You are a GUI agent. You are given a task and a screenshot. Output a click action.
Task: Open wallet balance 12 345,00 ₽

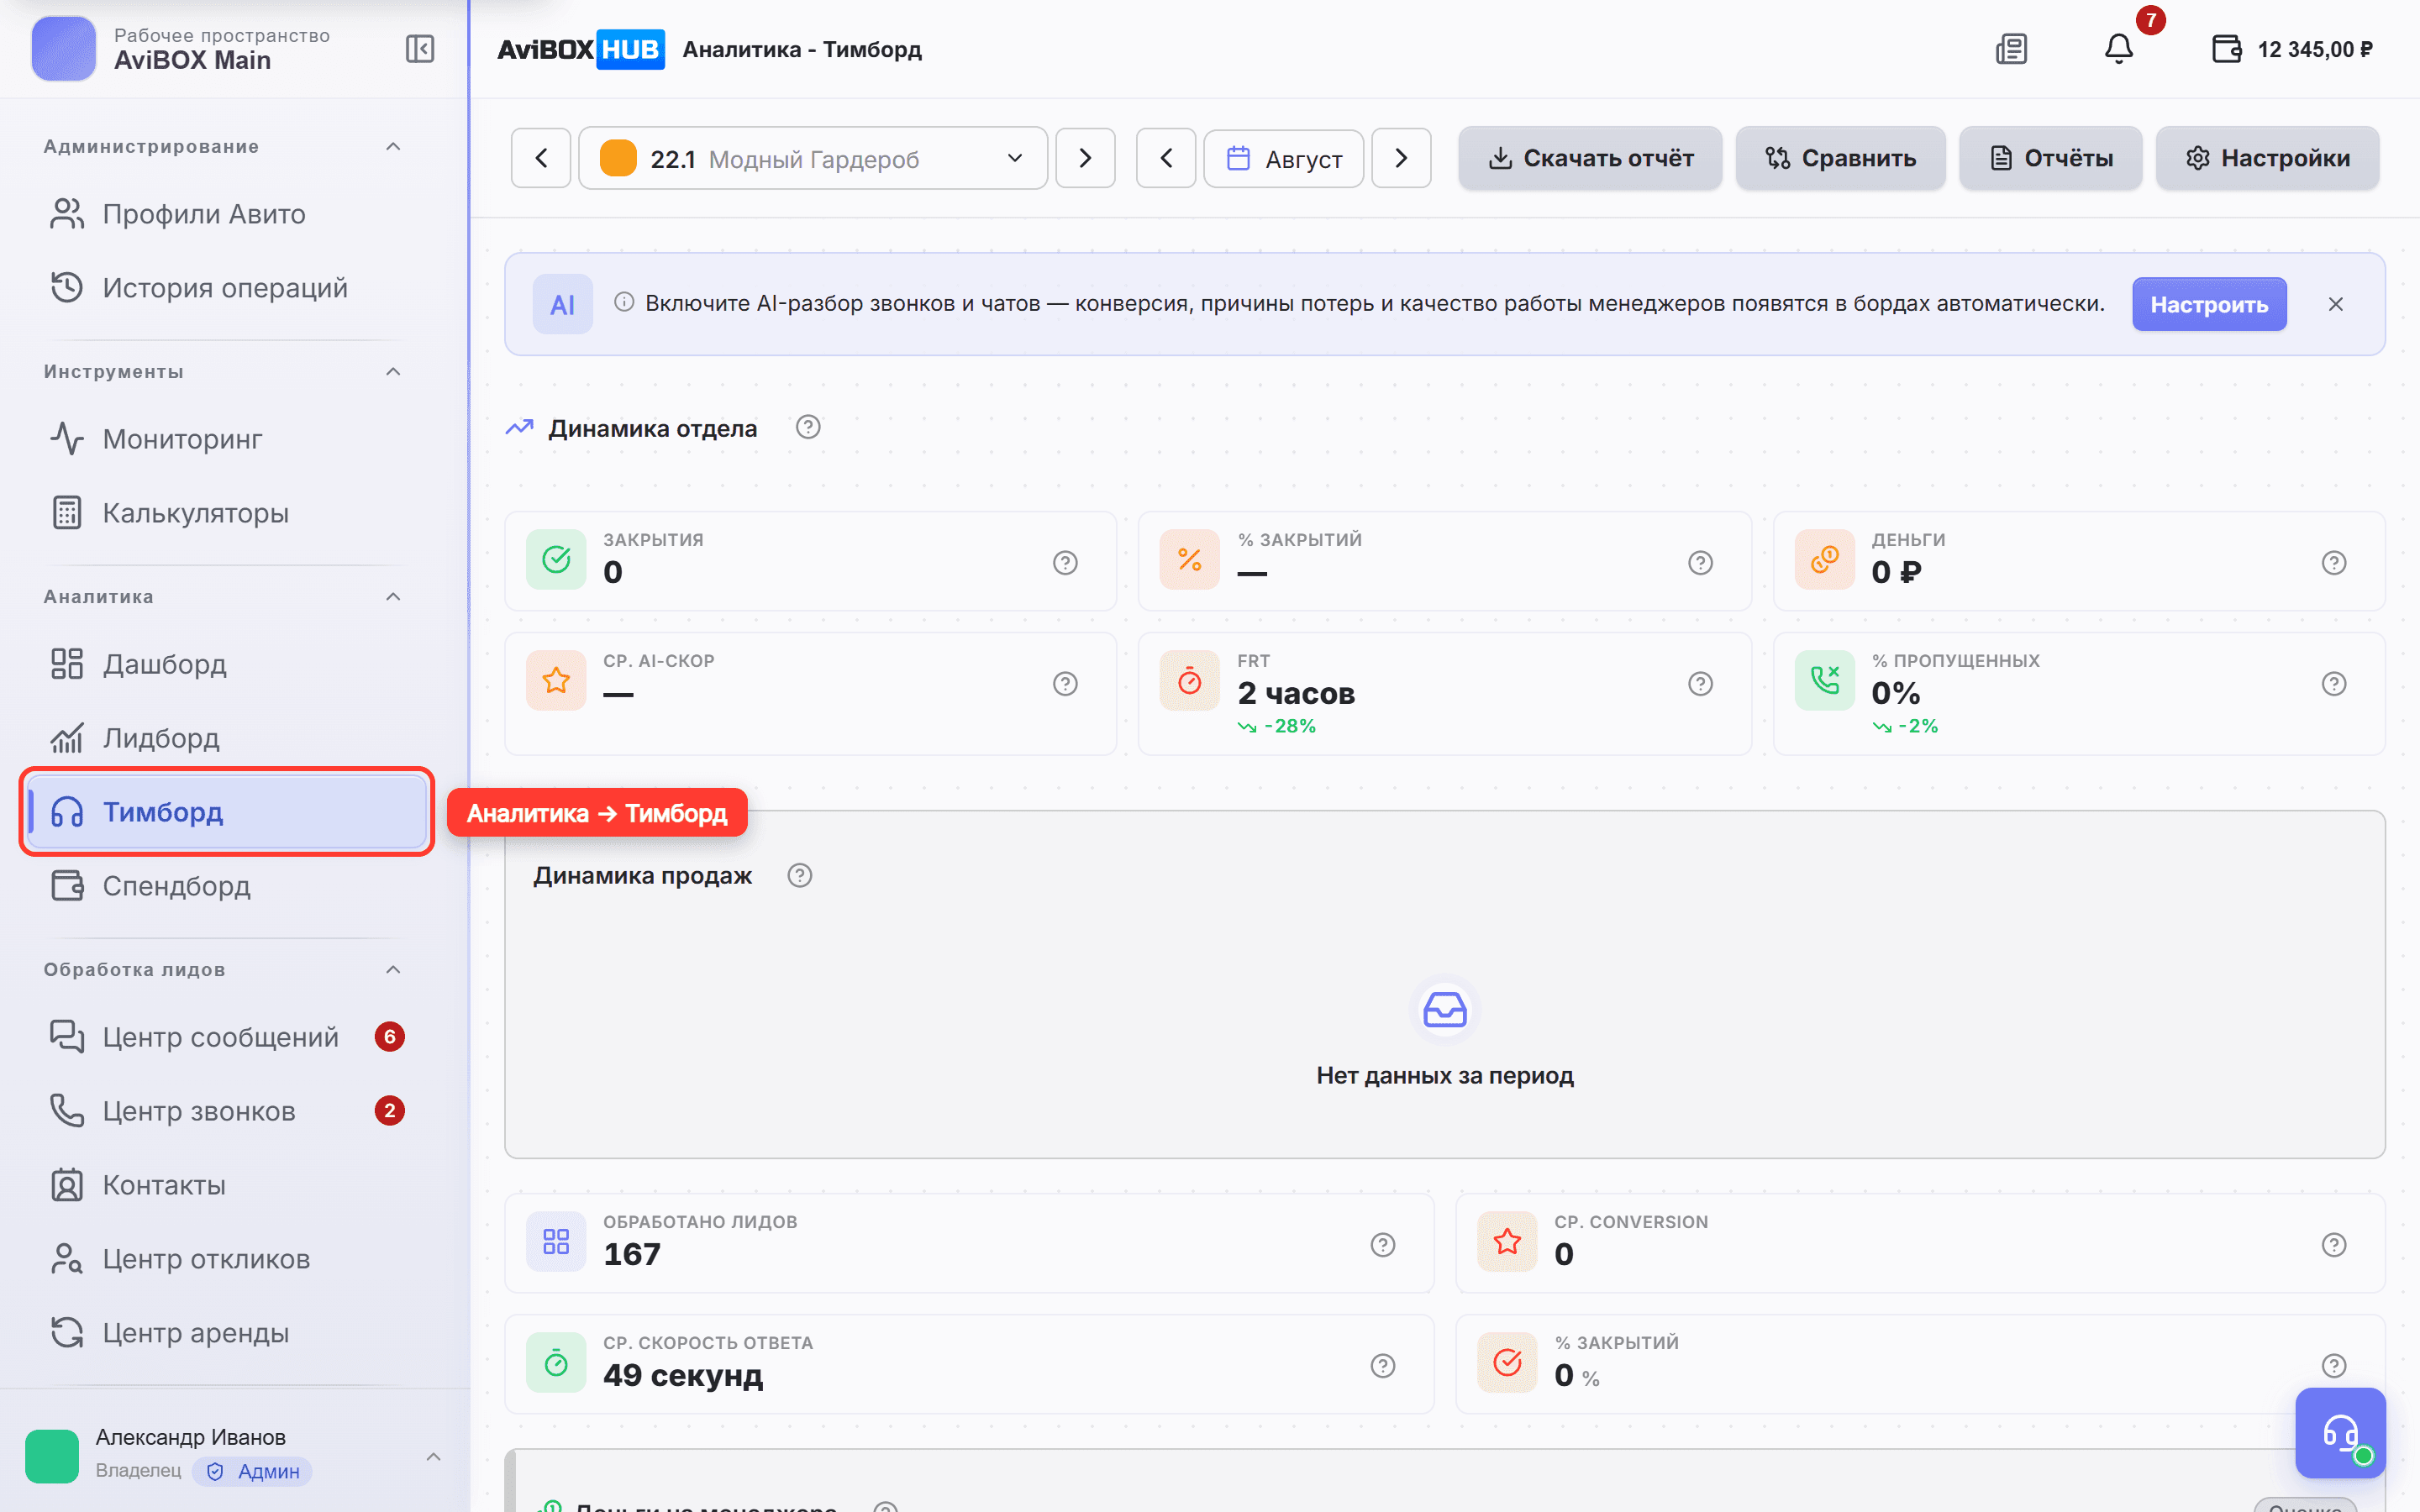[2292, 49]
